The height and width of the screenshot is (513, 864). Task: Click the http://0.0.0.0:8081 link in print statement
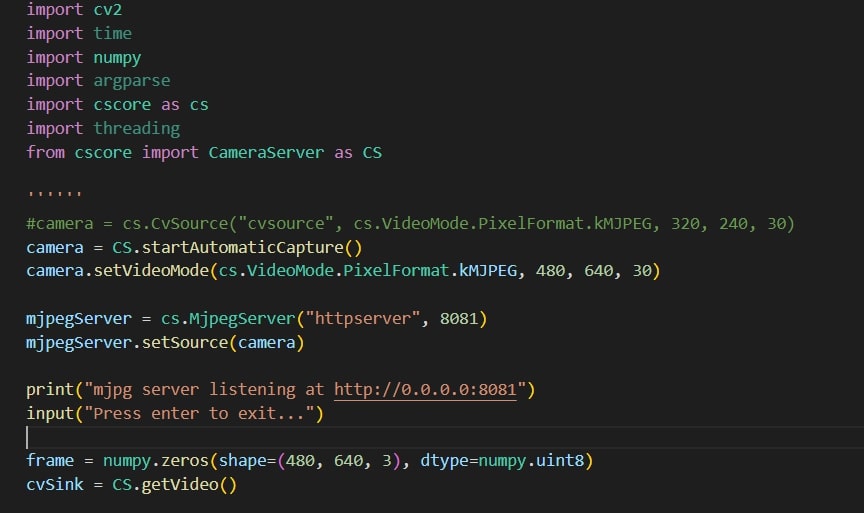425,390
